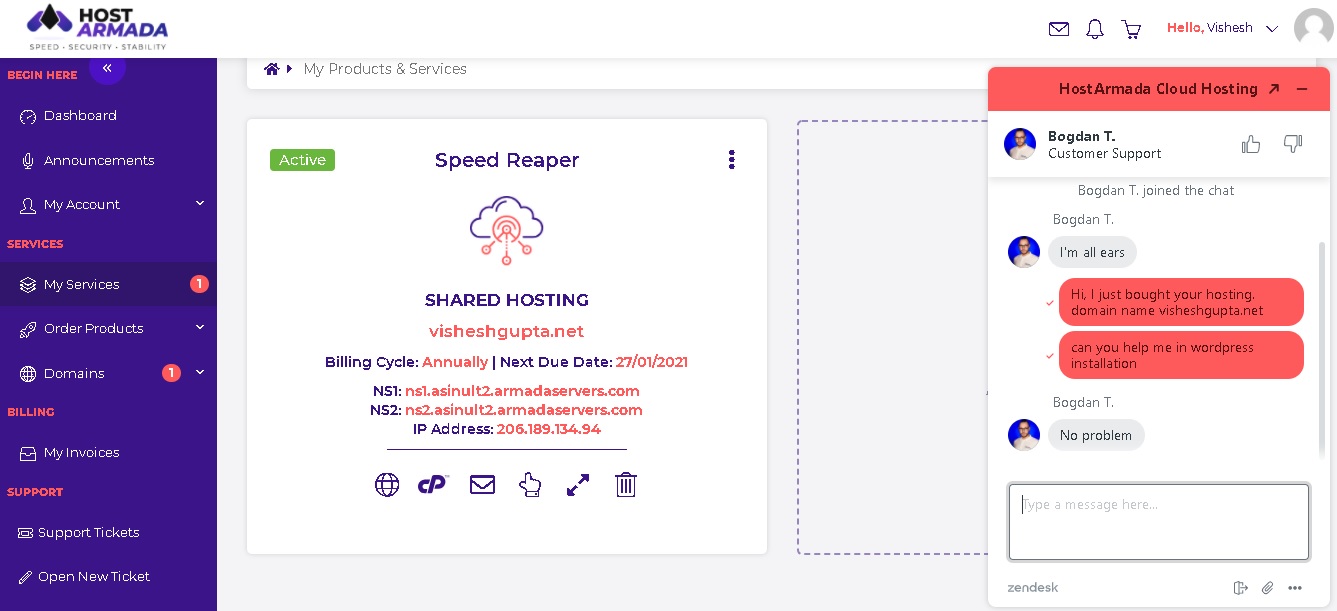Click Bogdan T. agent avatar in chat header

coord(1020,144)
